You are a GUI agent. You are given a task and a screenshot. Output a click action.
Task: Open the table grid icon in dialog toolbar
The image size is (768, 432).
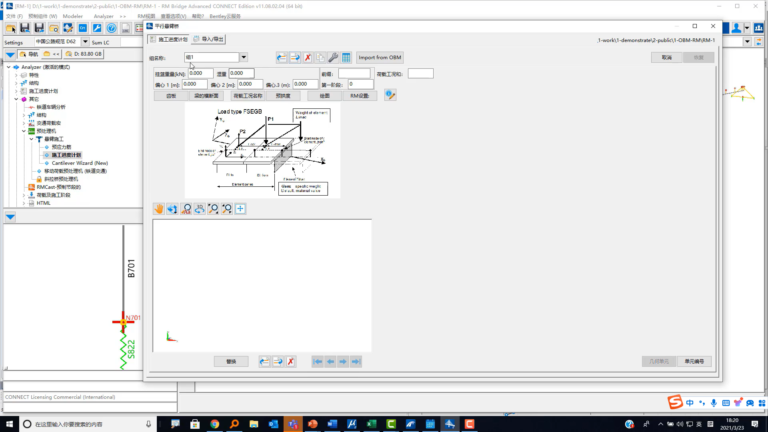click(346, 57)
